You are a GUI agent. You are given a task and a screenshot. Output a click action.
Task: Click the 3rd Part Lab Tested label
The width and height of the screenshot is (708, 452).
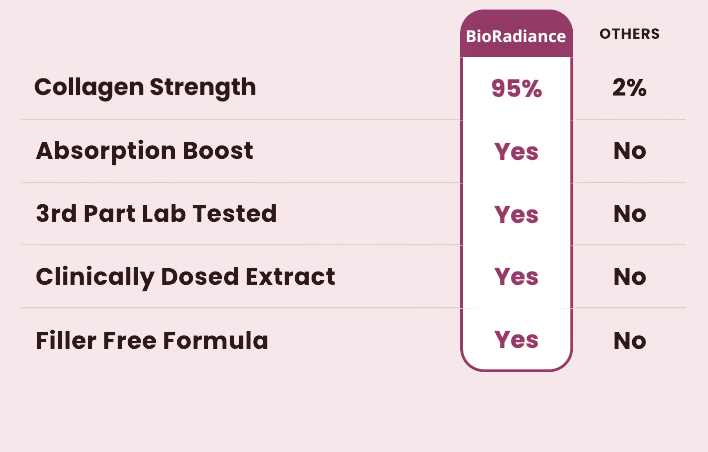(156, 214)
